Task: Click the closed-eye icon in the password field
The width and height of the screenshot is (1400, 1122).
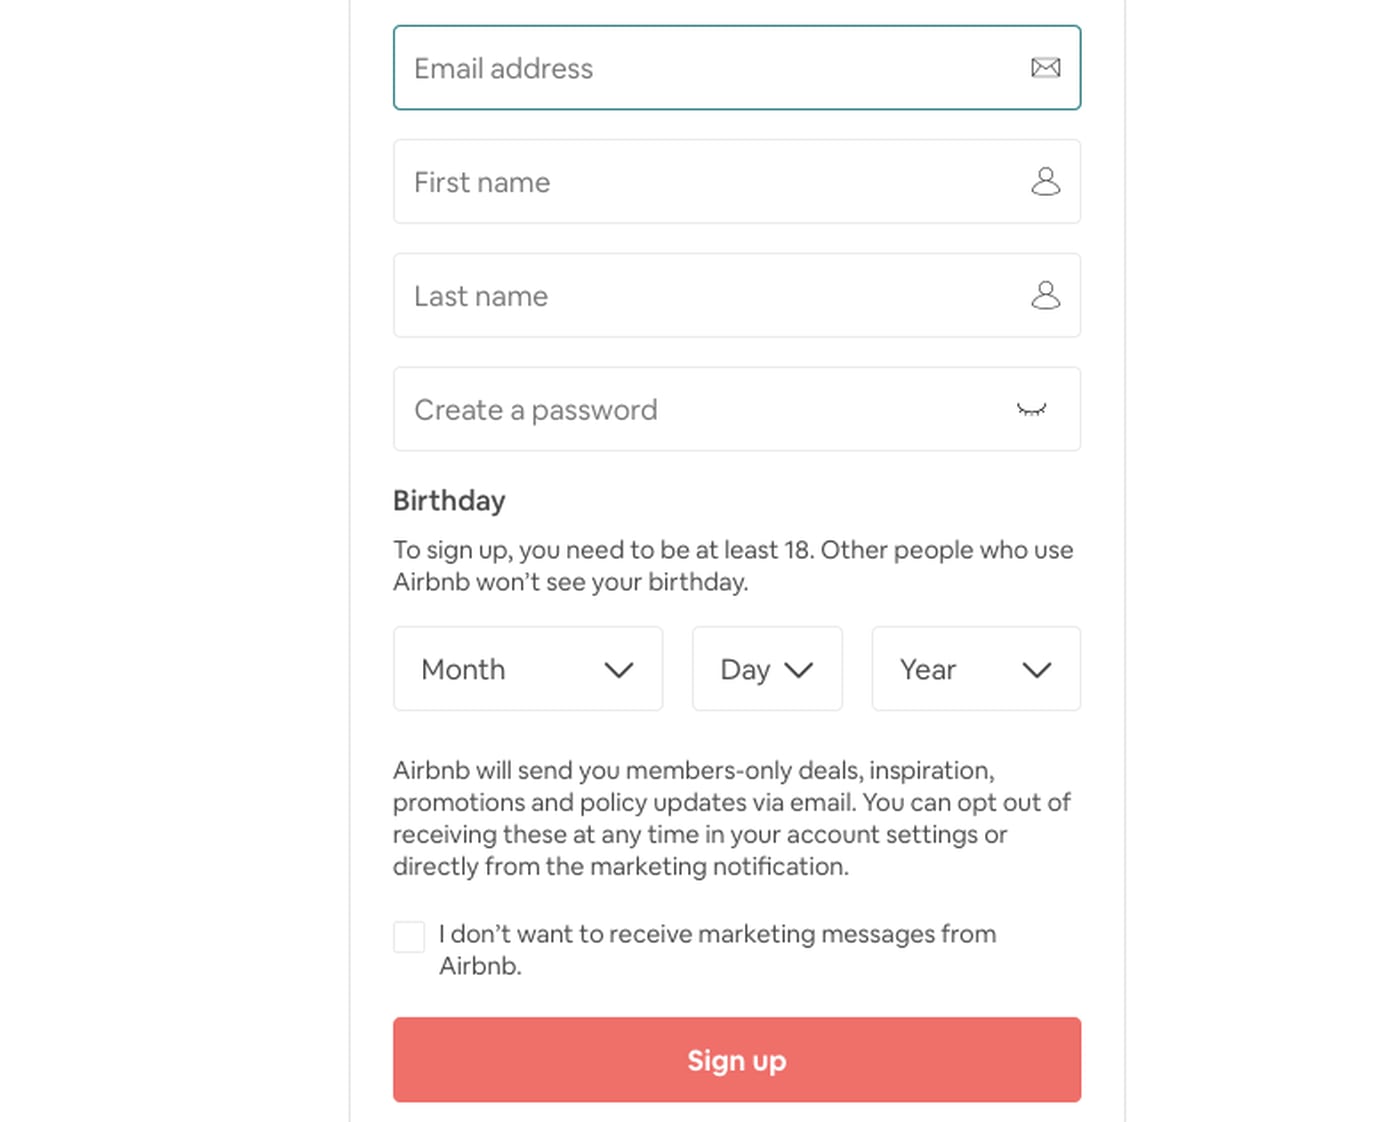Action: [x=1030, y=409]
